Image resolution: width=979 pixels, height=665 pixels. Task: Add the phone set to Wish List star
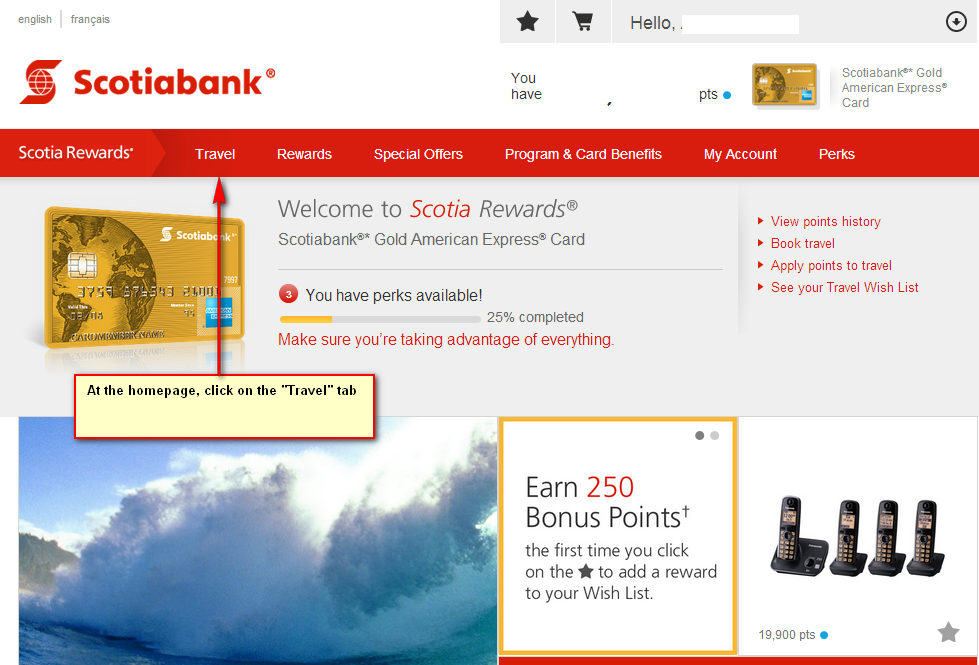tap(948, 632)
